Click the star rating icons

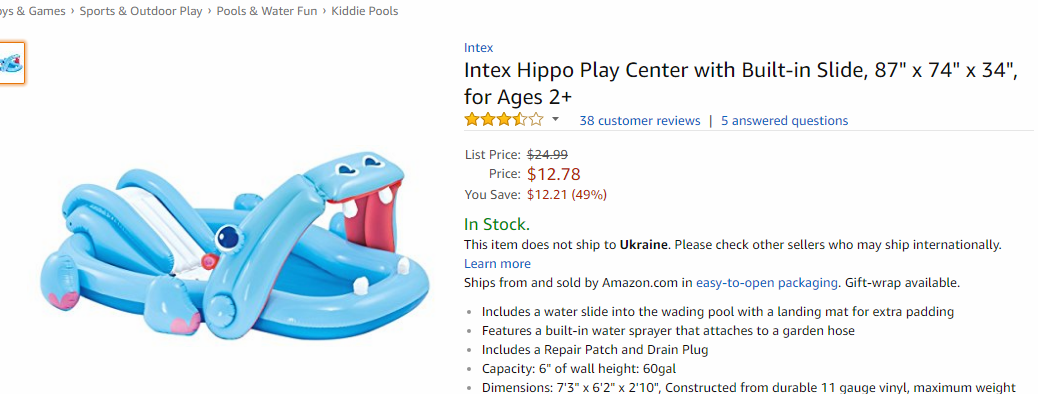point(504,120)
